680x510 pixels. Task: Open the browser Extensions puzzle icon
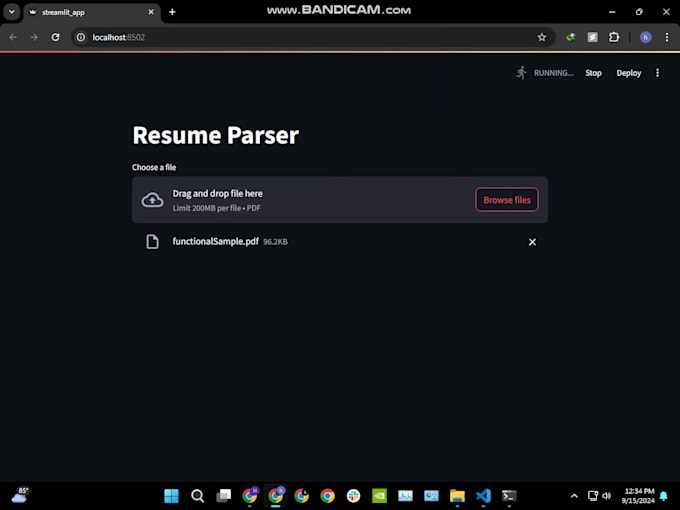coord(614,37)
